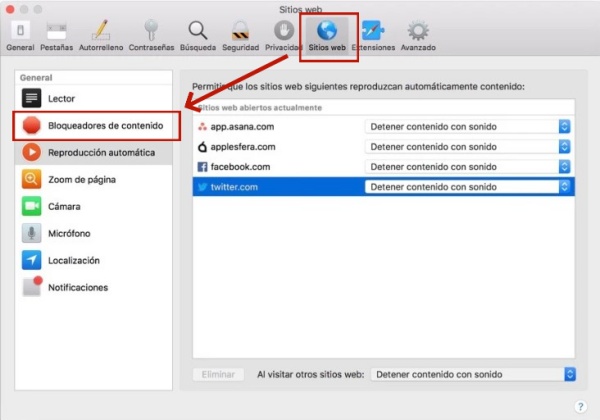Image resolution: width=600 pixels, height=420 pixels.
Task: Open the Contraseñas key icon
Action: coord(151,30)
